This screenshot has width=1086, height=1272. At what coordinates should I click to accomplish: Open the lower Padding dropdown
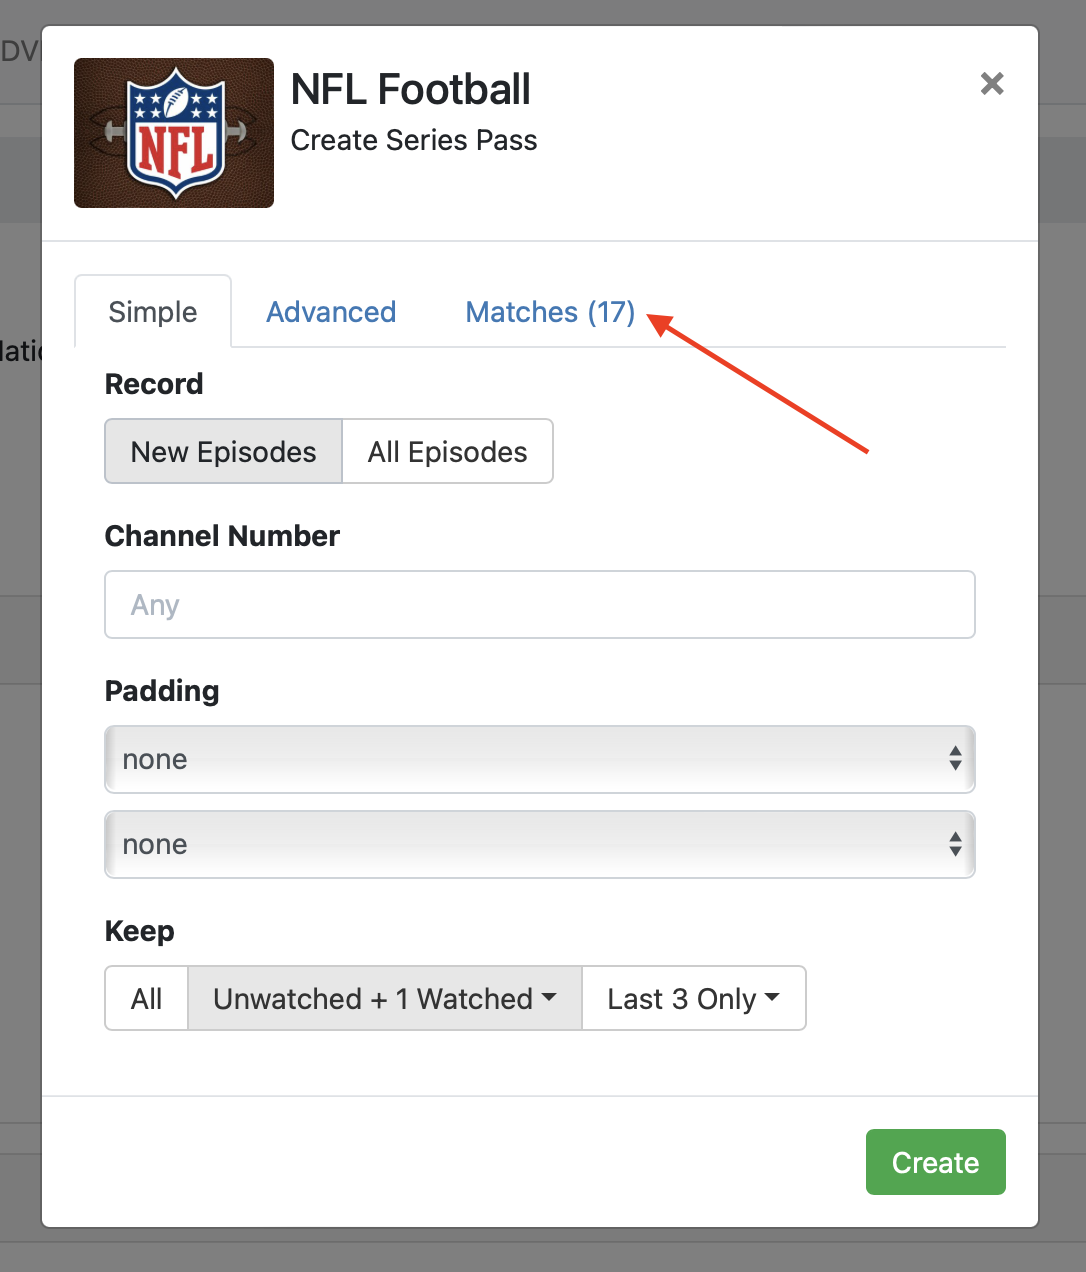[x=540, y=845]
